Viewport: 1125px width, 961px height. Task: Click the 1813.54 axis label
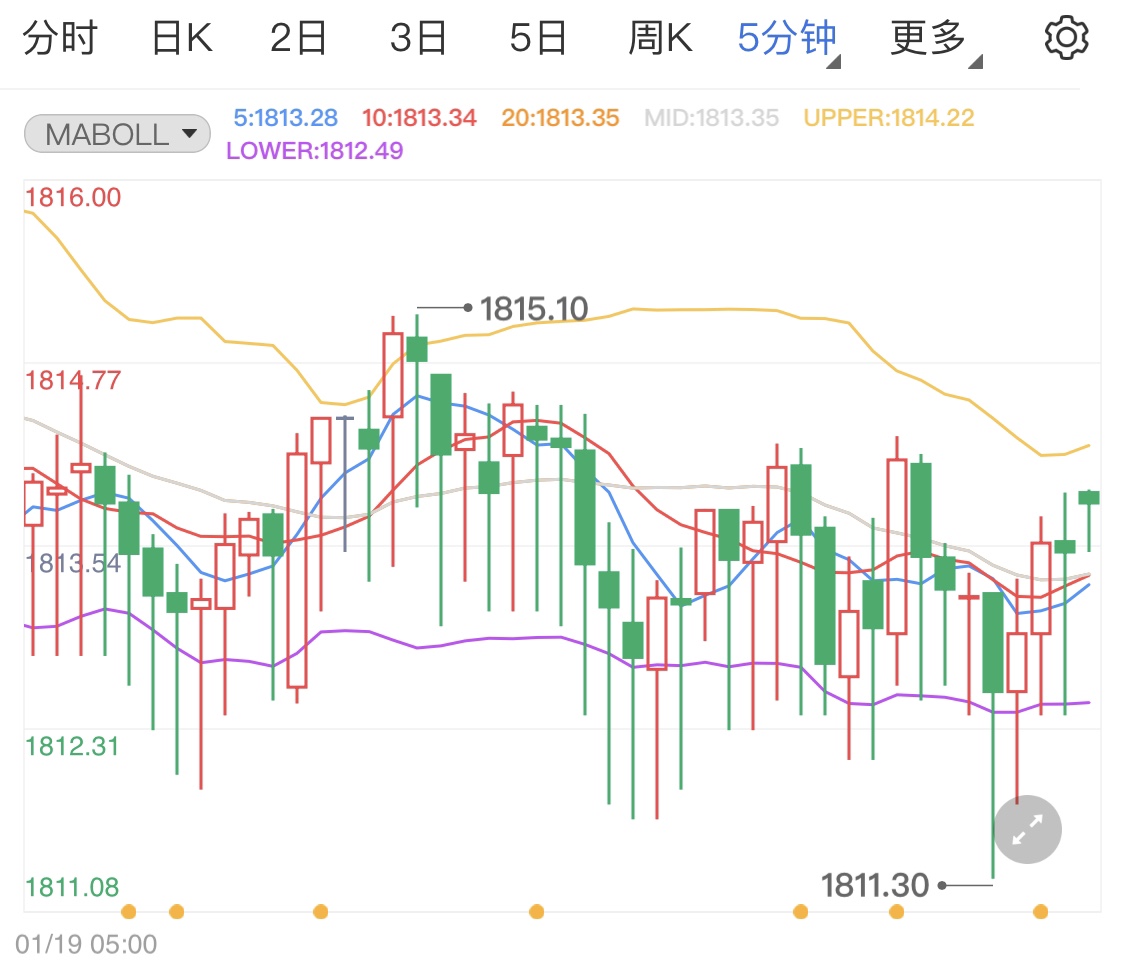[73, 563]
